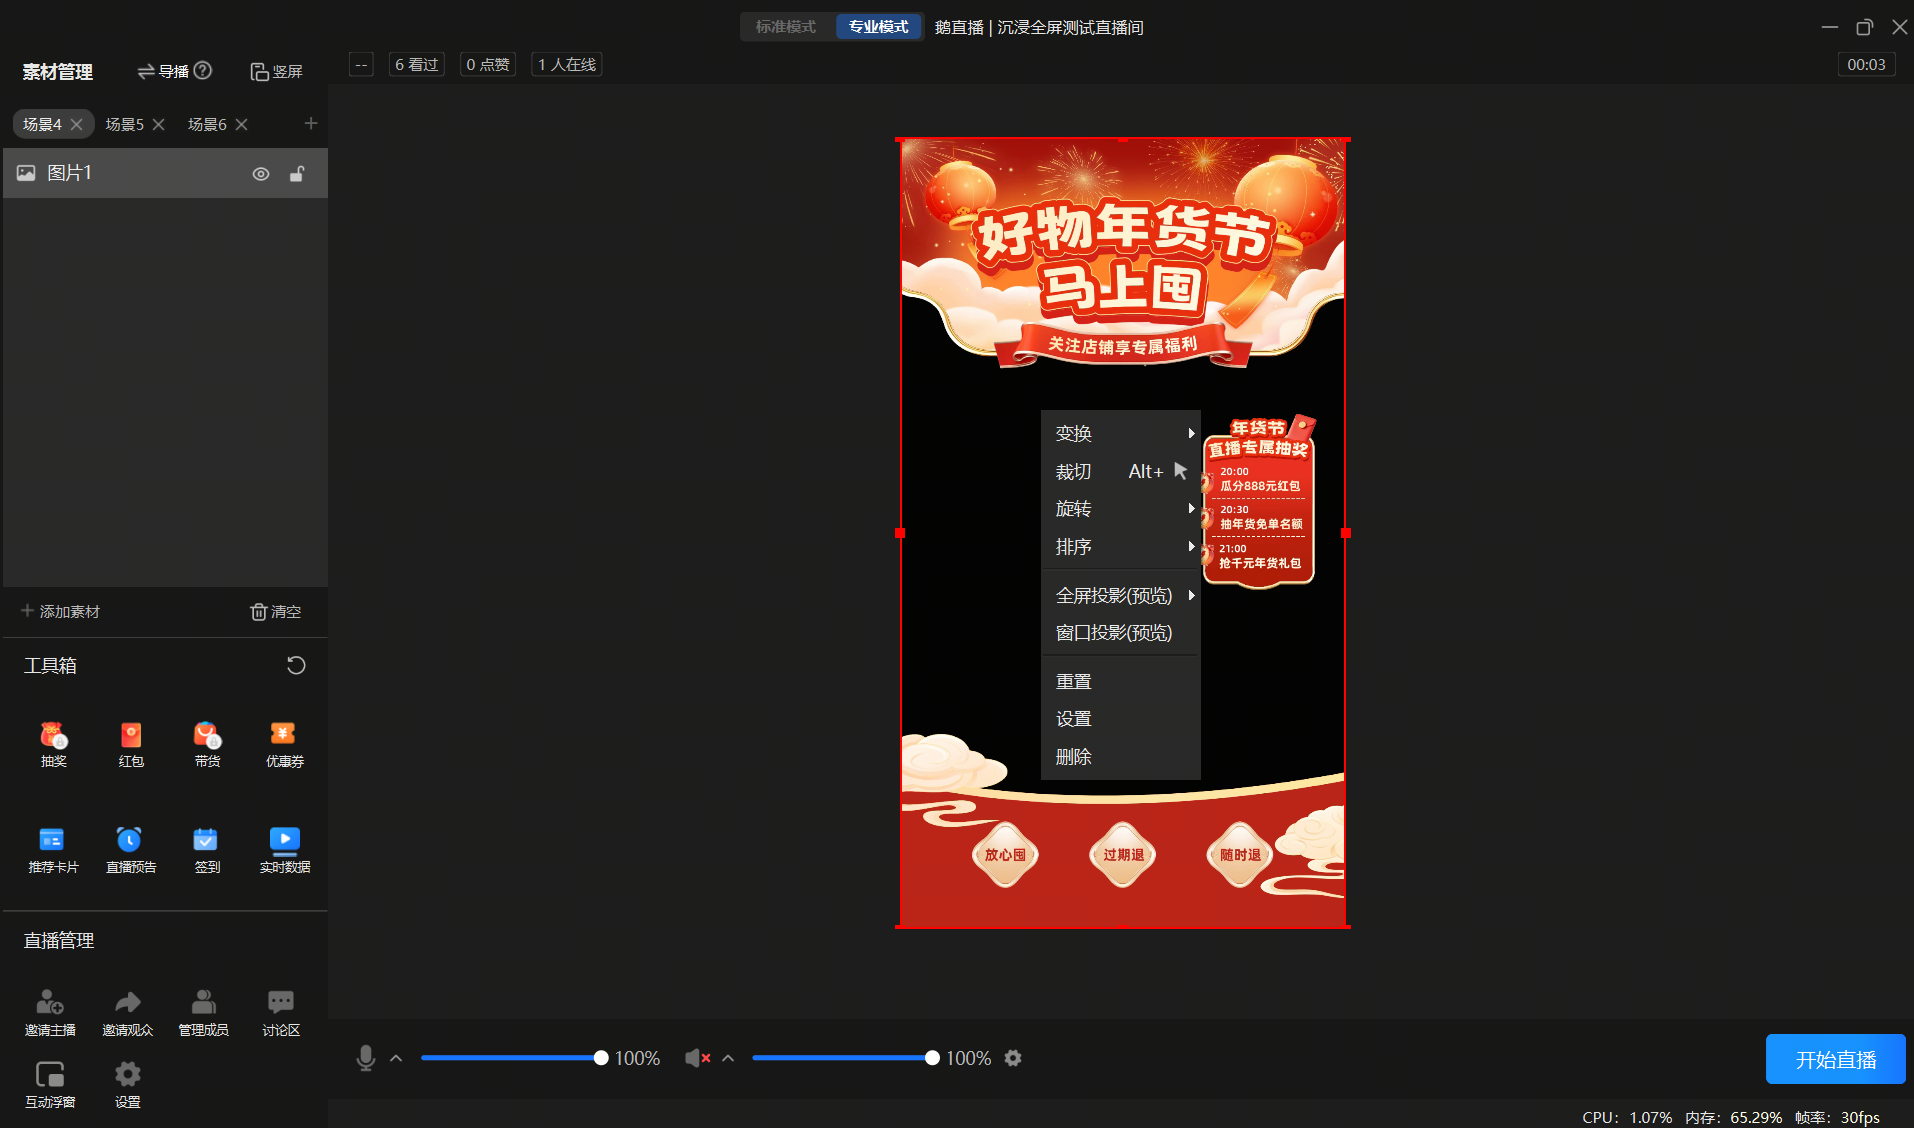Open the 推荐卡片 recommendation card tool
Image resolution: width=1914 pixels, height=1128 pixels.
53,850
